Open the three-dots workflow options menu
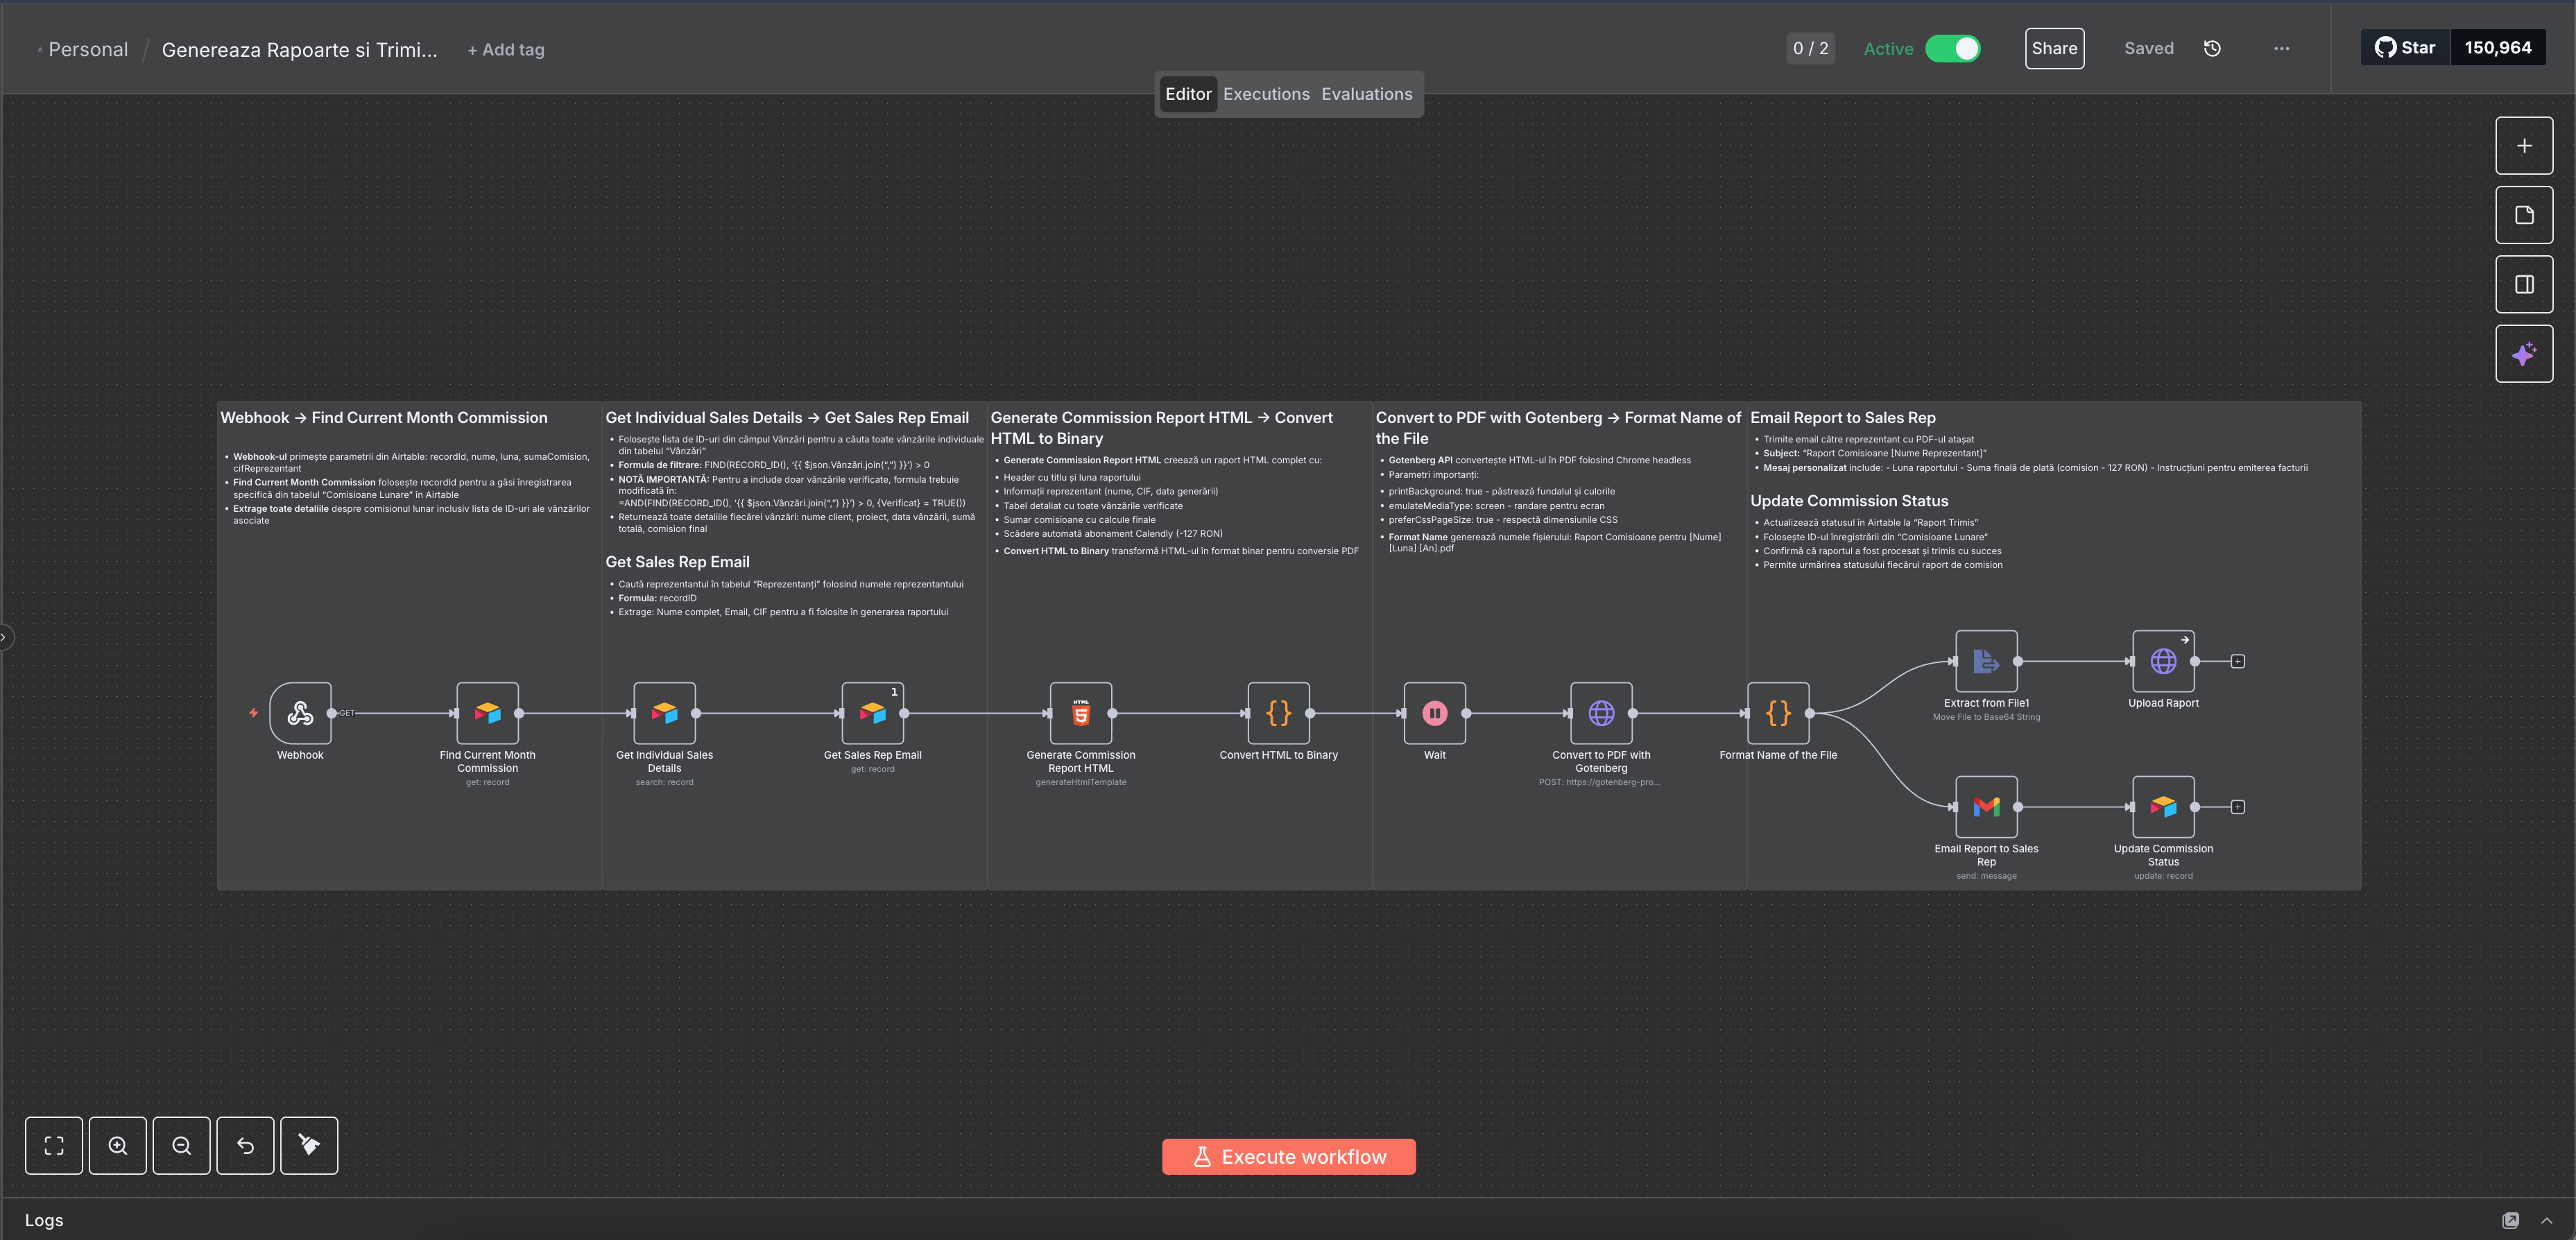 coord(2281,49)
